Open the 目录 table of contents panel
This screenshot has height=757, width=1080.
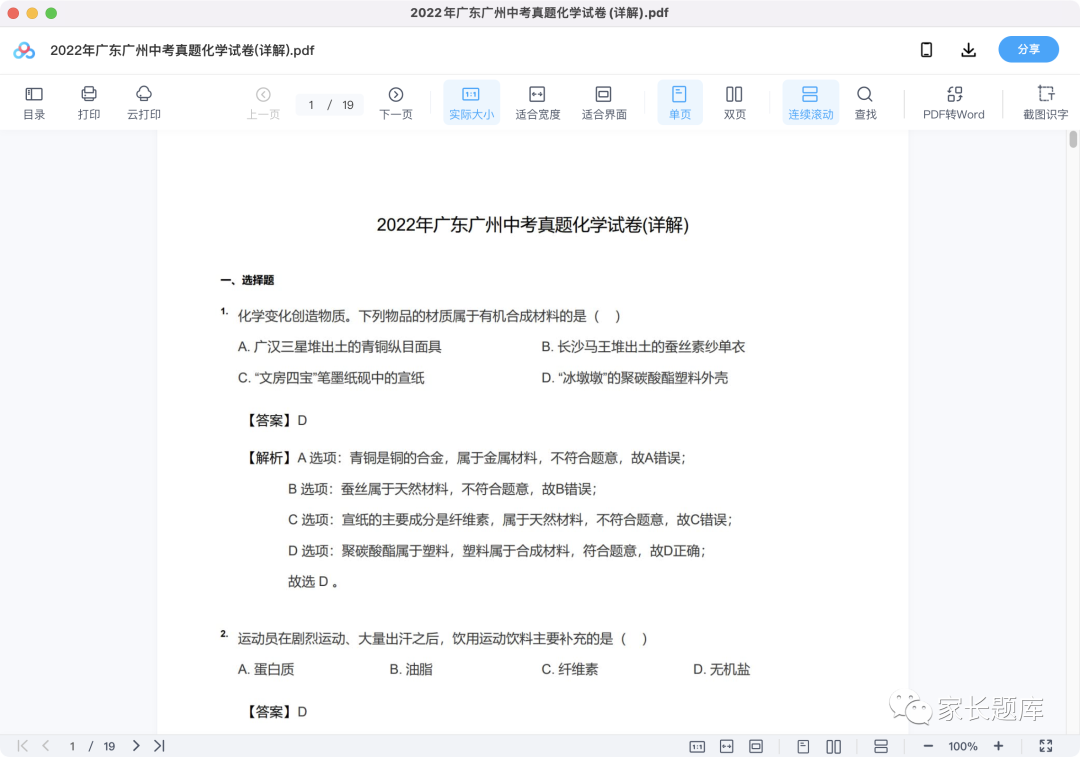[x=34, y=103]
